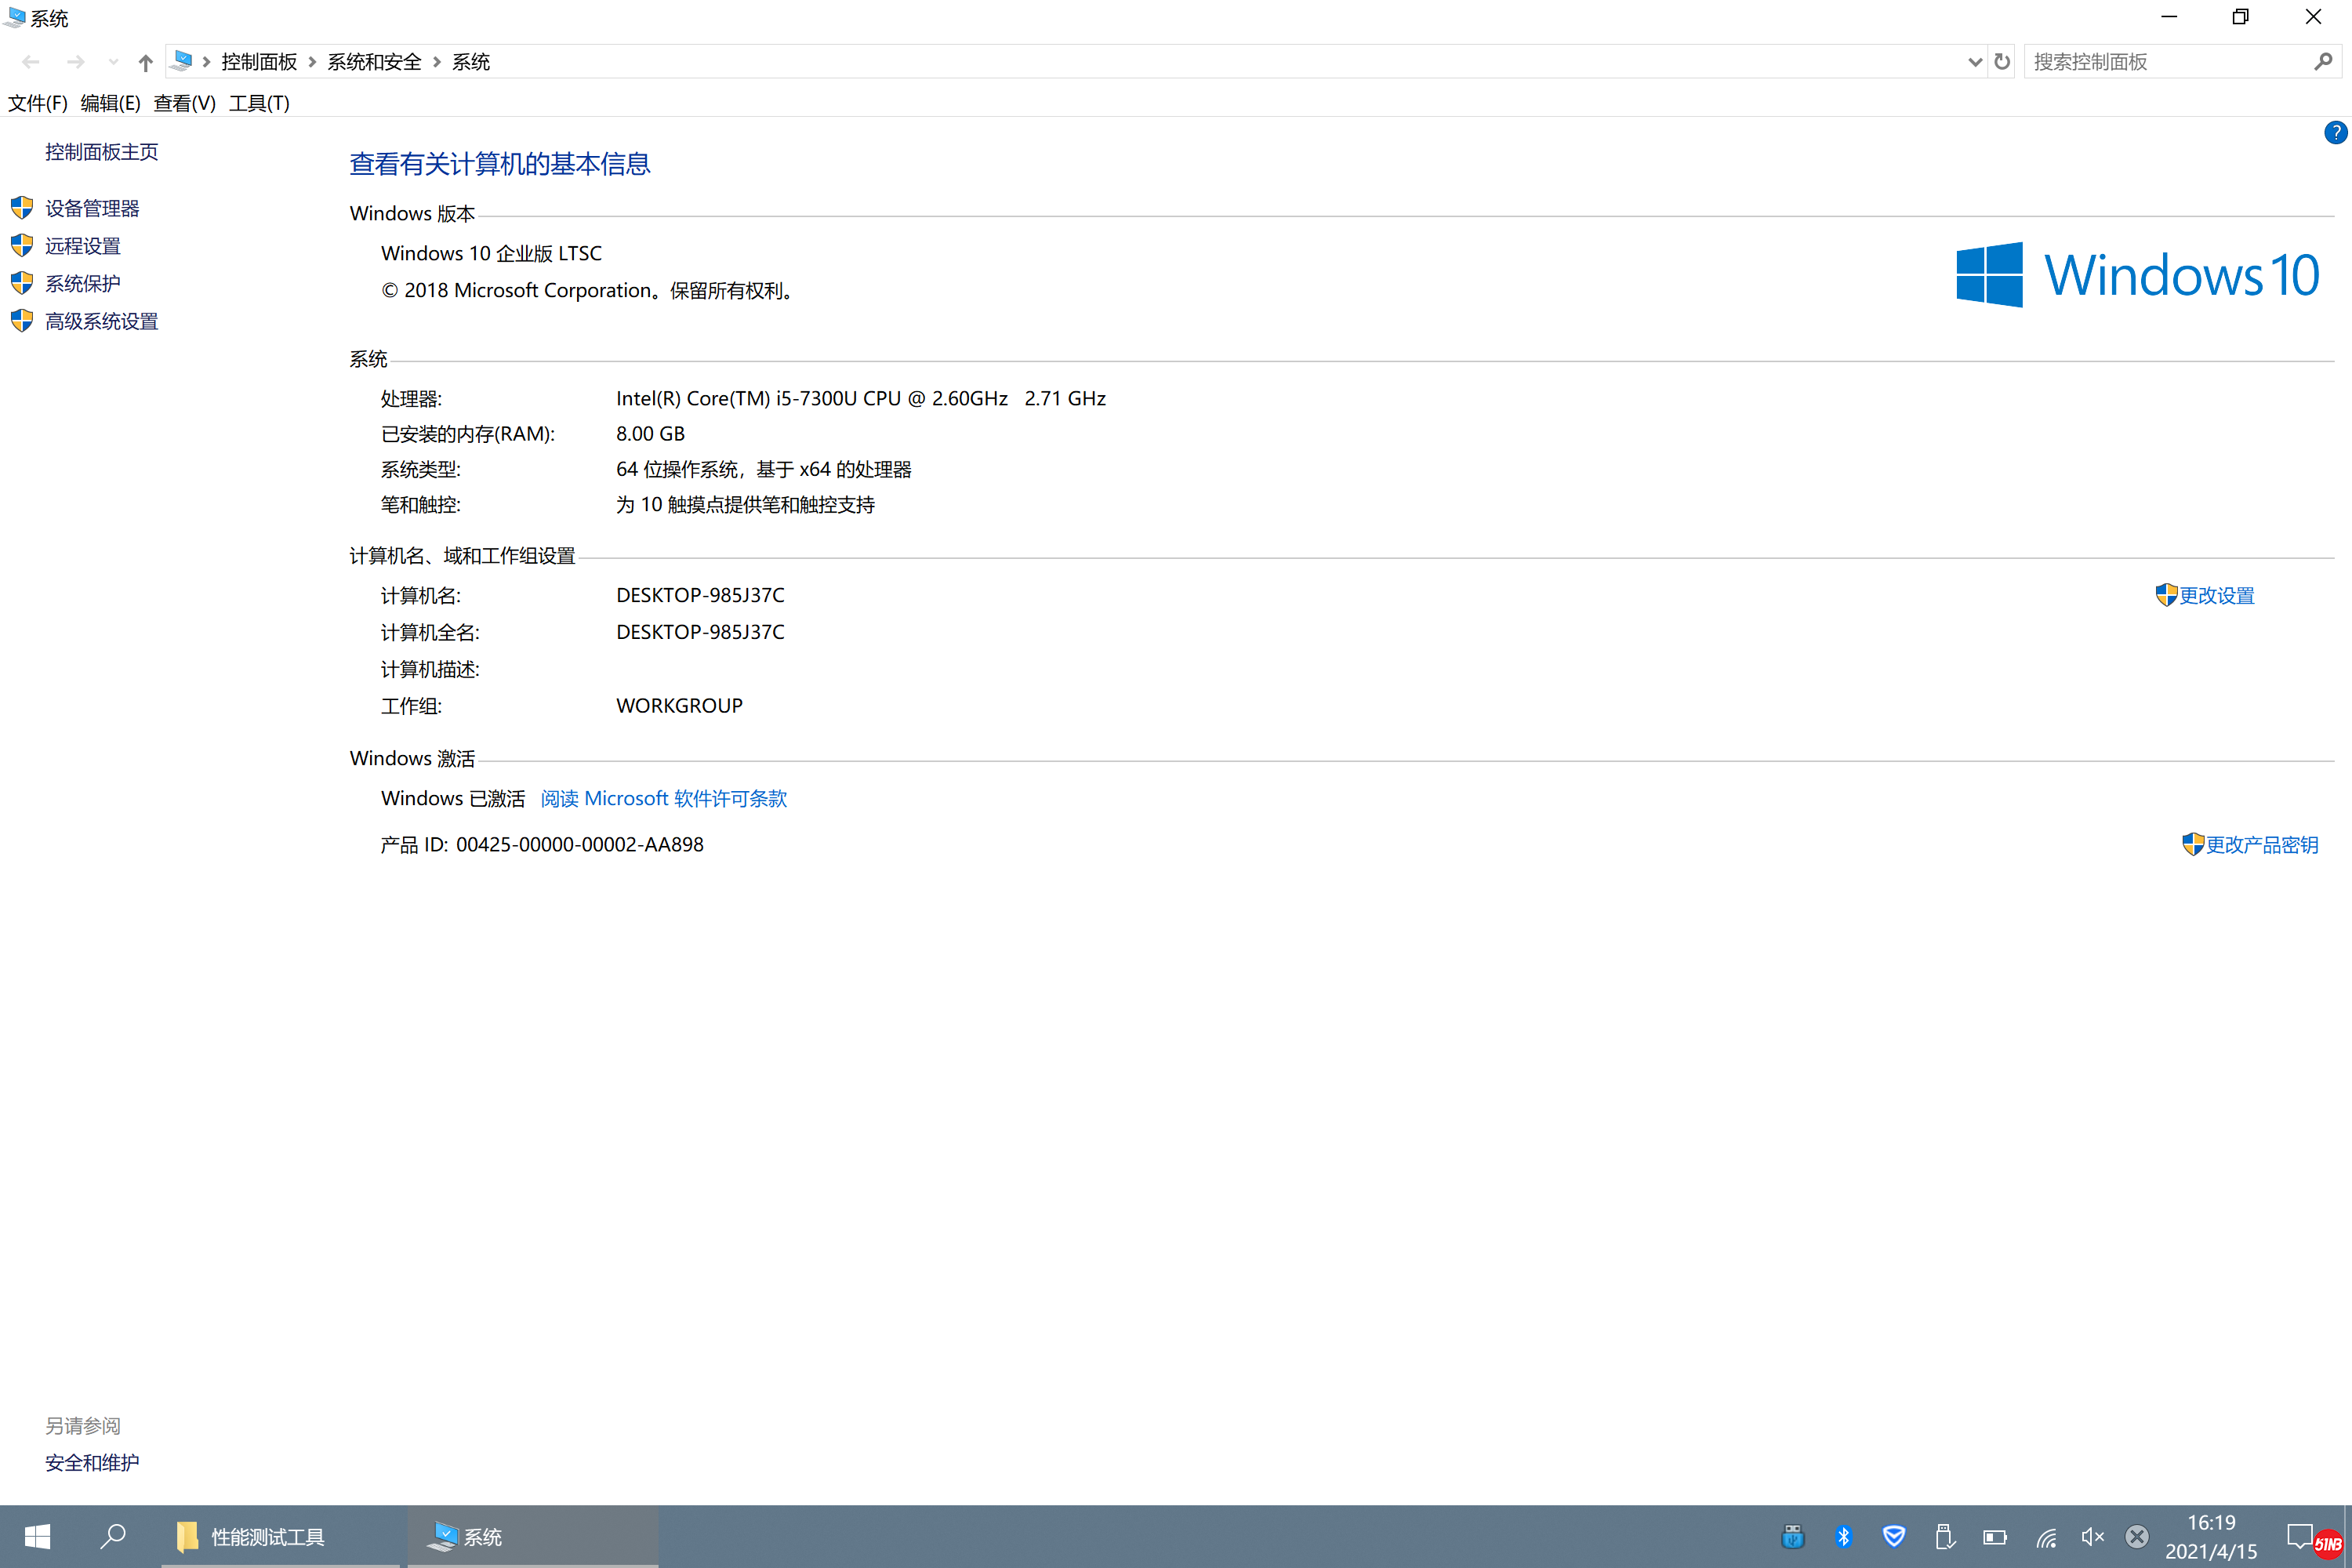Open the action center notification icon
2352x1568 pixels.
tap(2299, 1535)
